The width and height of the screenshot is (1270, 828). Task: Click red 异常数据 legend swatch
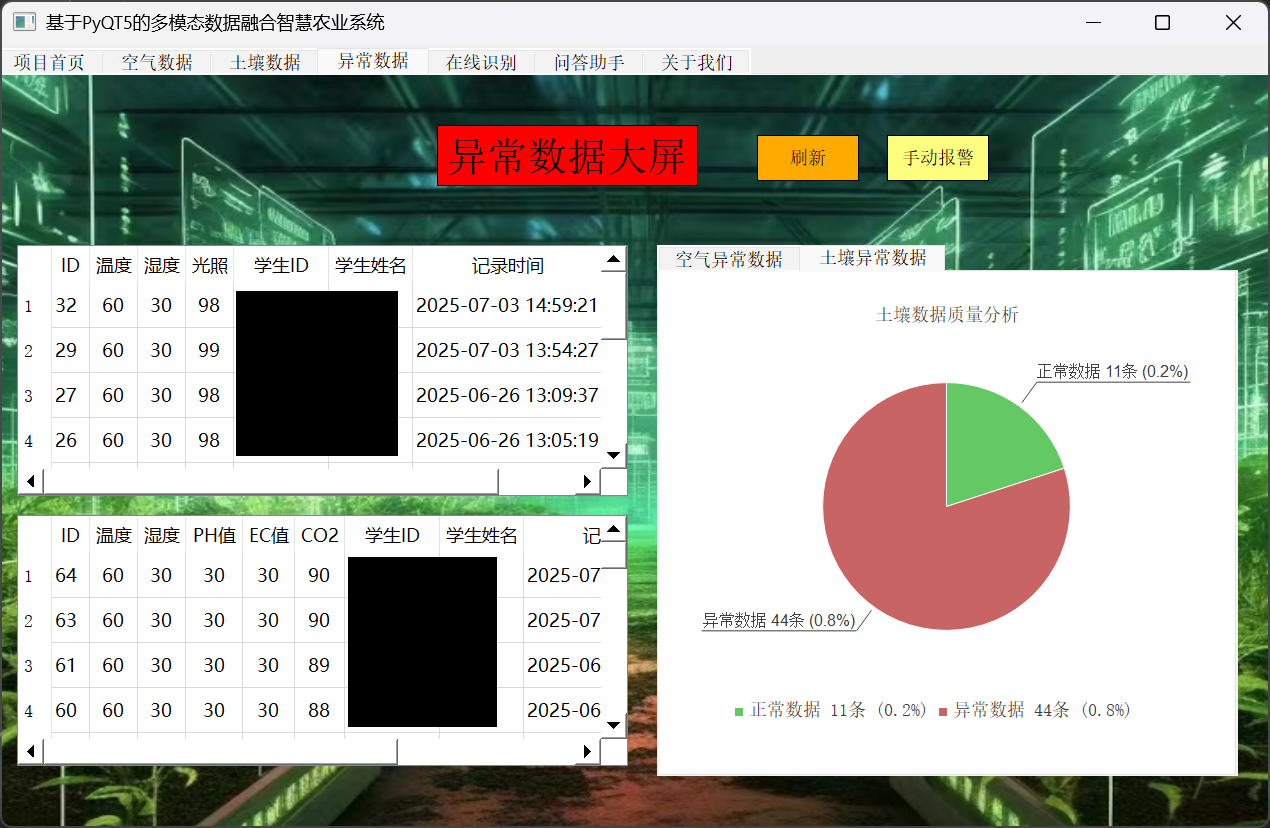pos(943,711)
